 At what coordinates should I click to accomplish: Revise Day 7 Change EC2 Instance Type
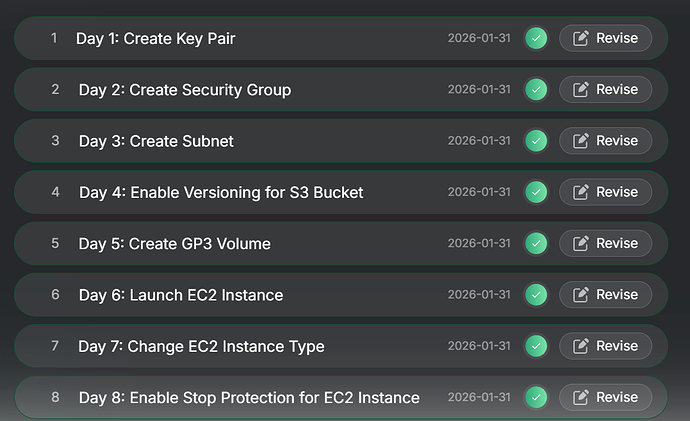pyautogui.click(x=605, y=346)
